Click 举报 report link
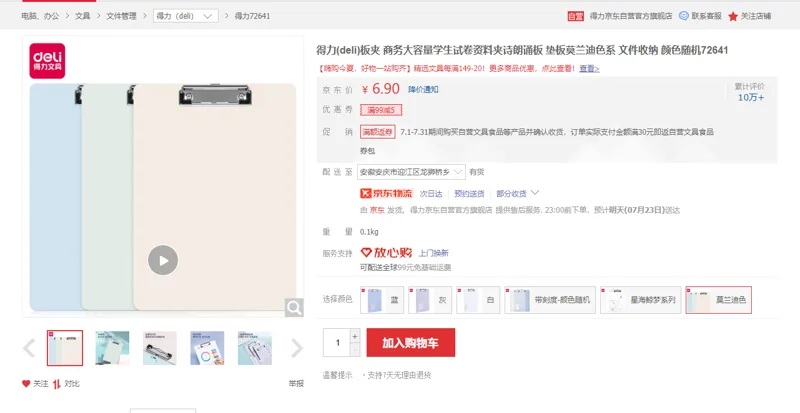Screen dimensions: 800x413 296,383
